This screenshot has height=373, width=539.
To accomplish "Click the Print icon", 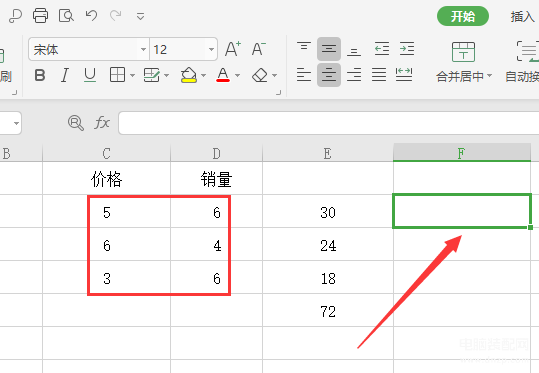I will (40, 15).
